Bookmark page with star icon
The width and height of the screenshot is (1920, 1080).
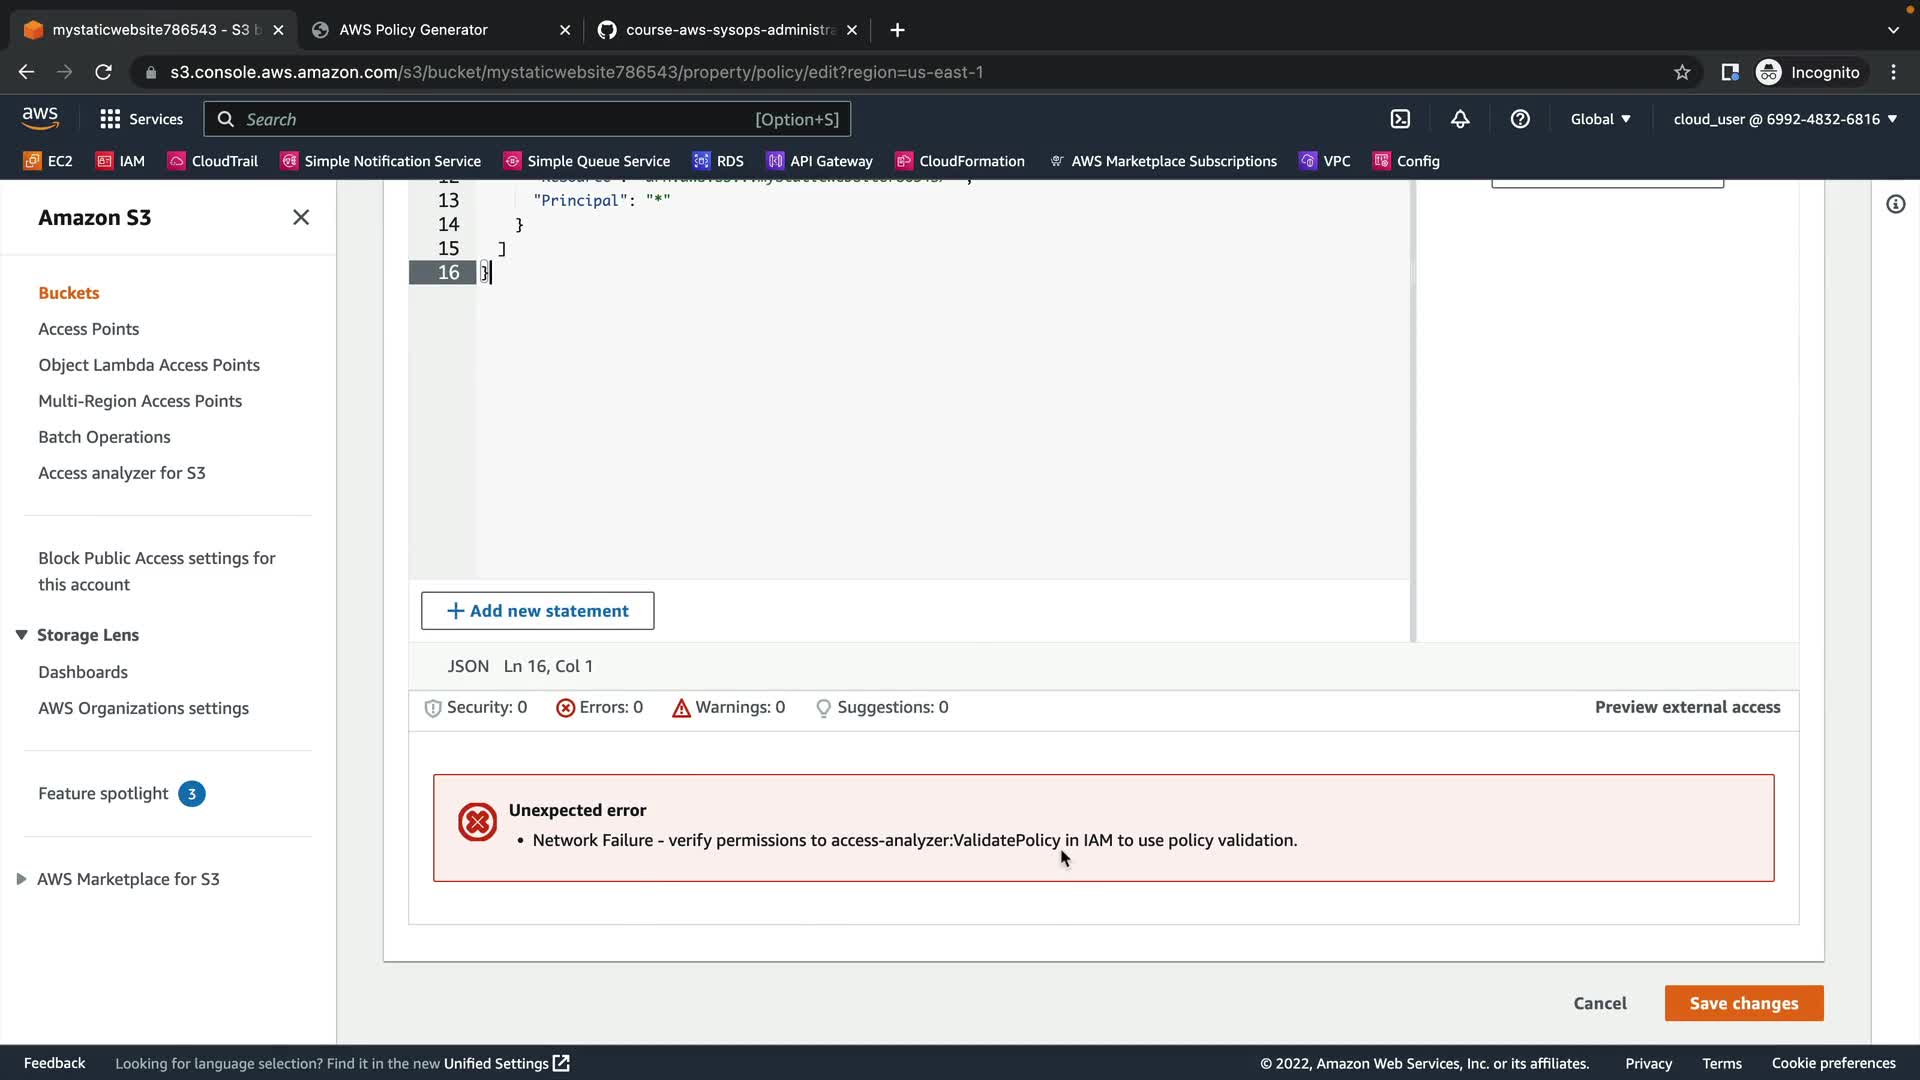(x=1682, y=72)
